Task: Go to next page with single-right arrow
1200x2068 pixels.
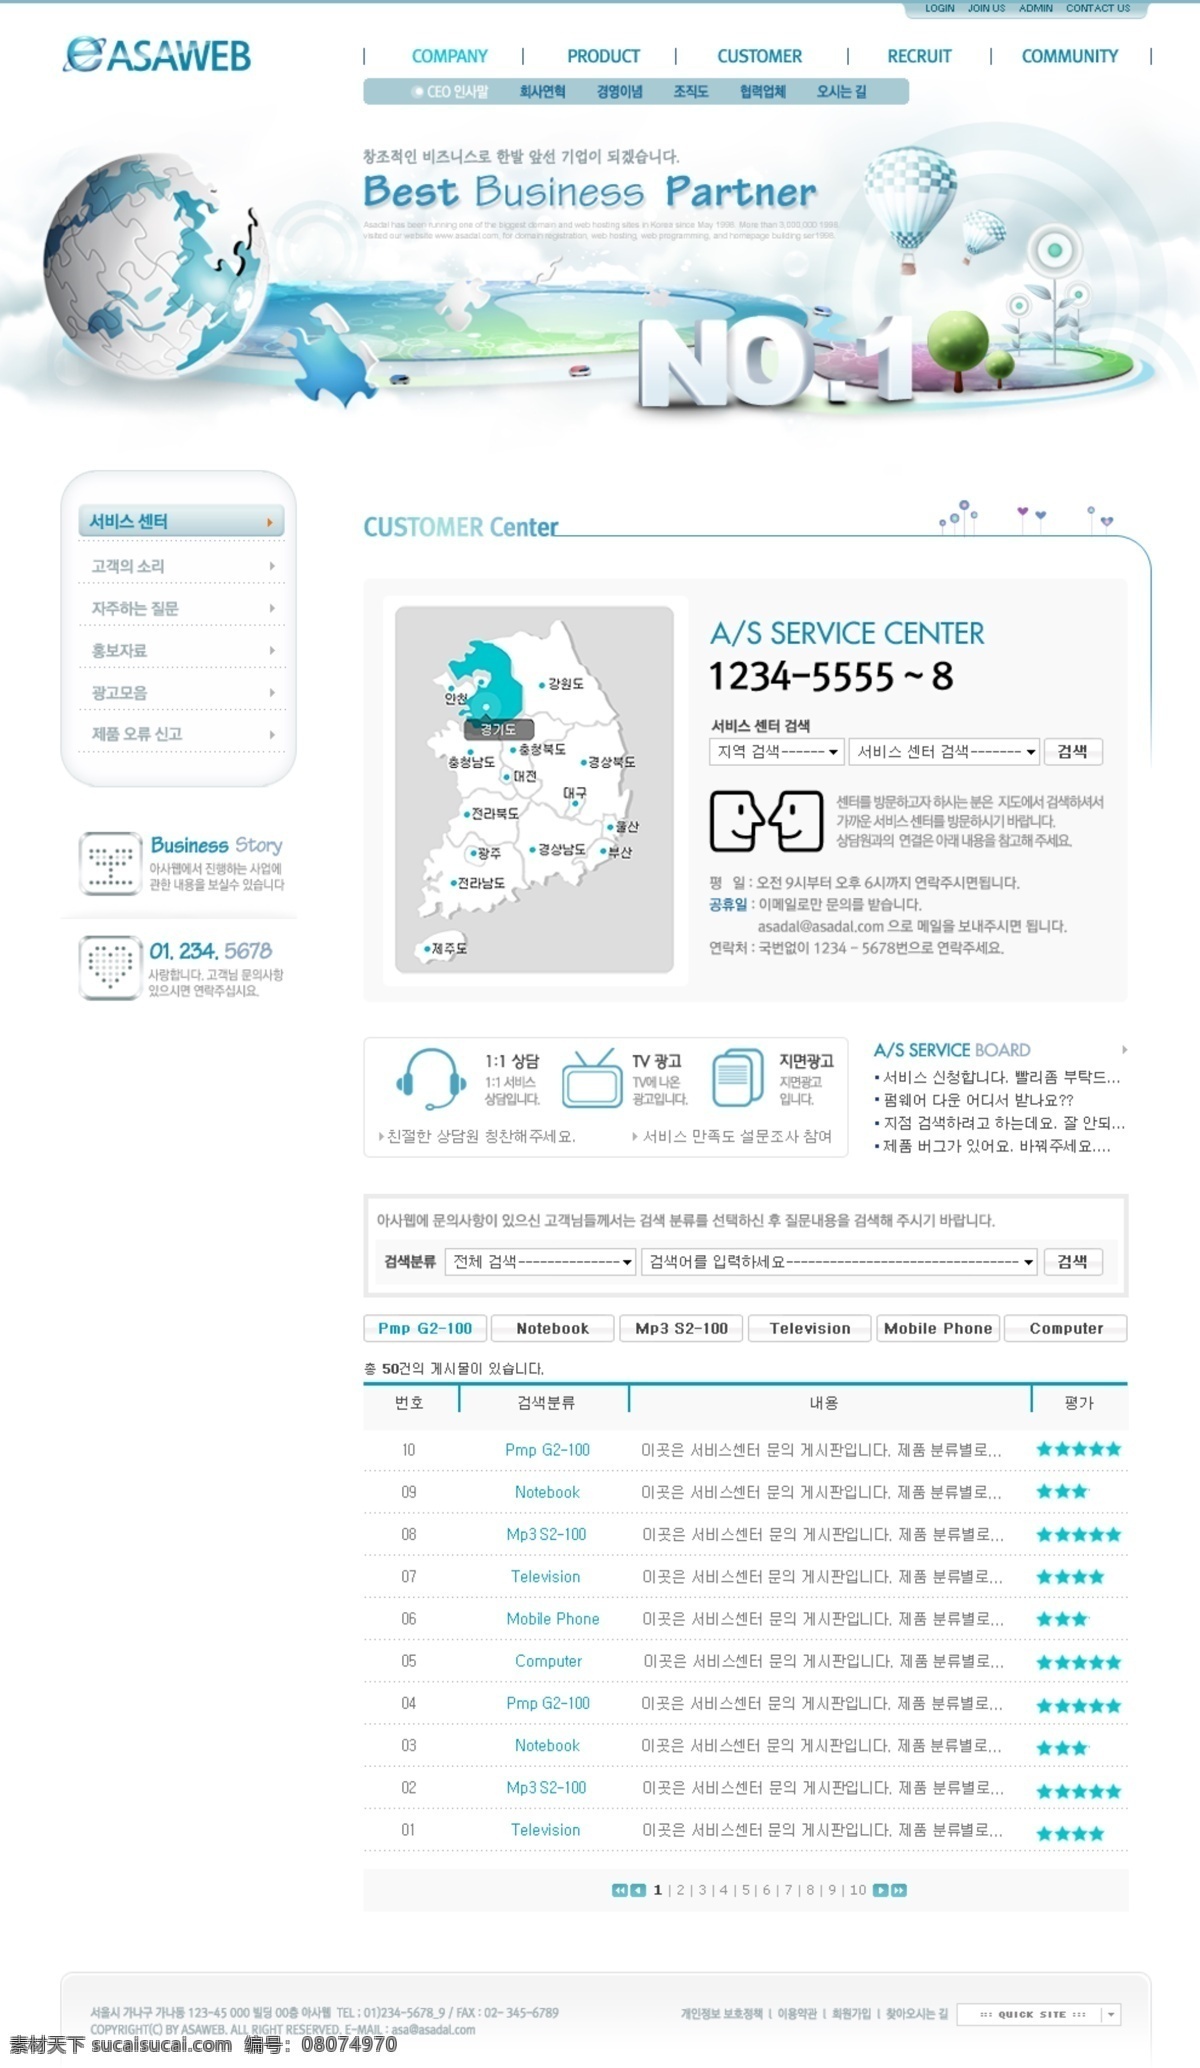Action: coord(880,1890)
